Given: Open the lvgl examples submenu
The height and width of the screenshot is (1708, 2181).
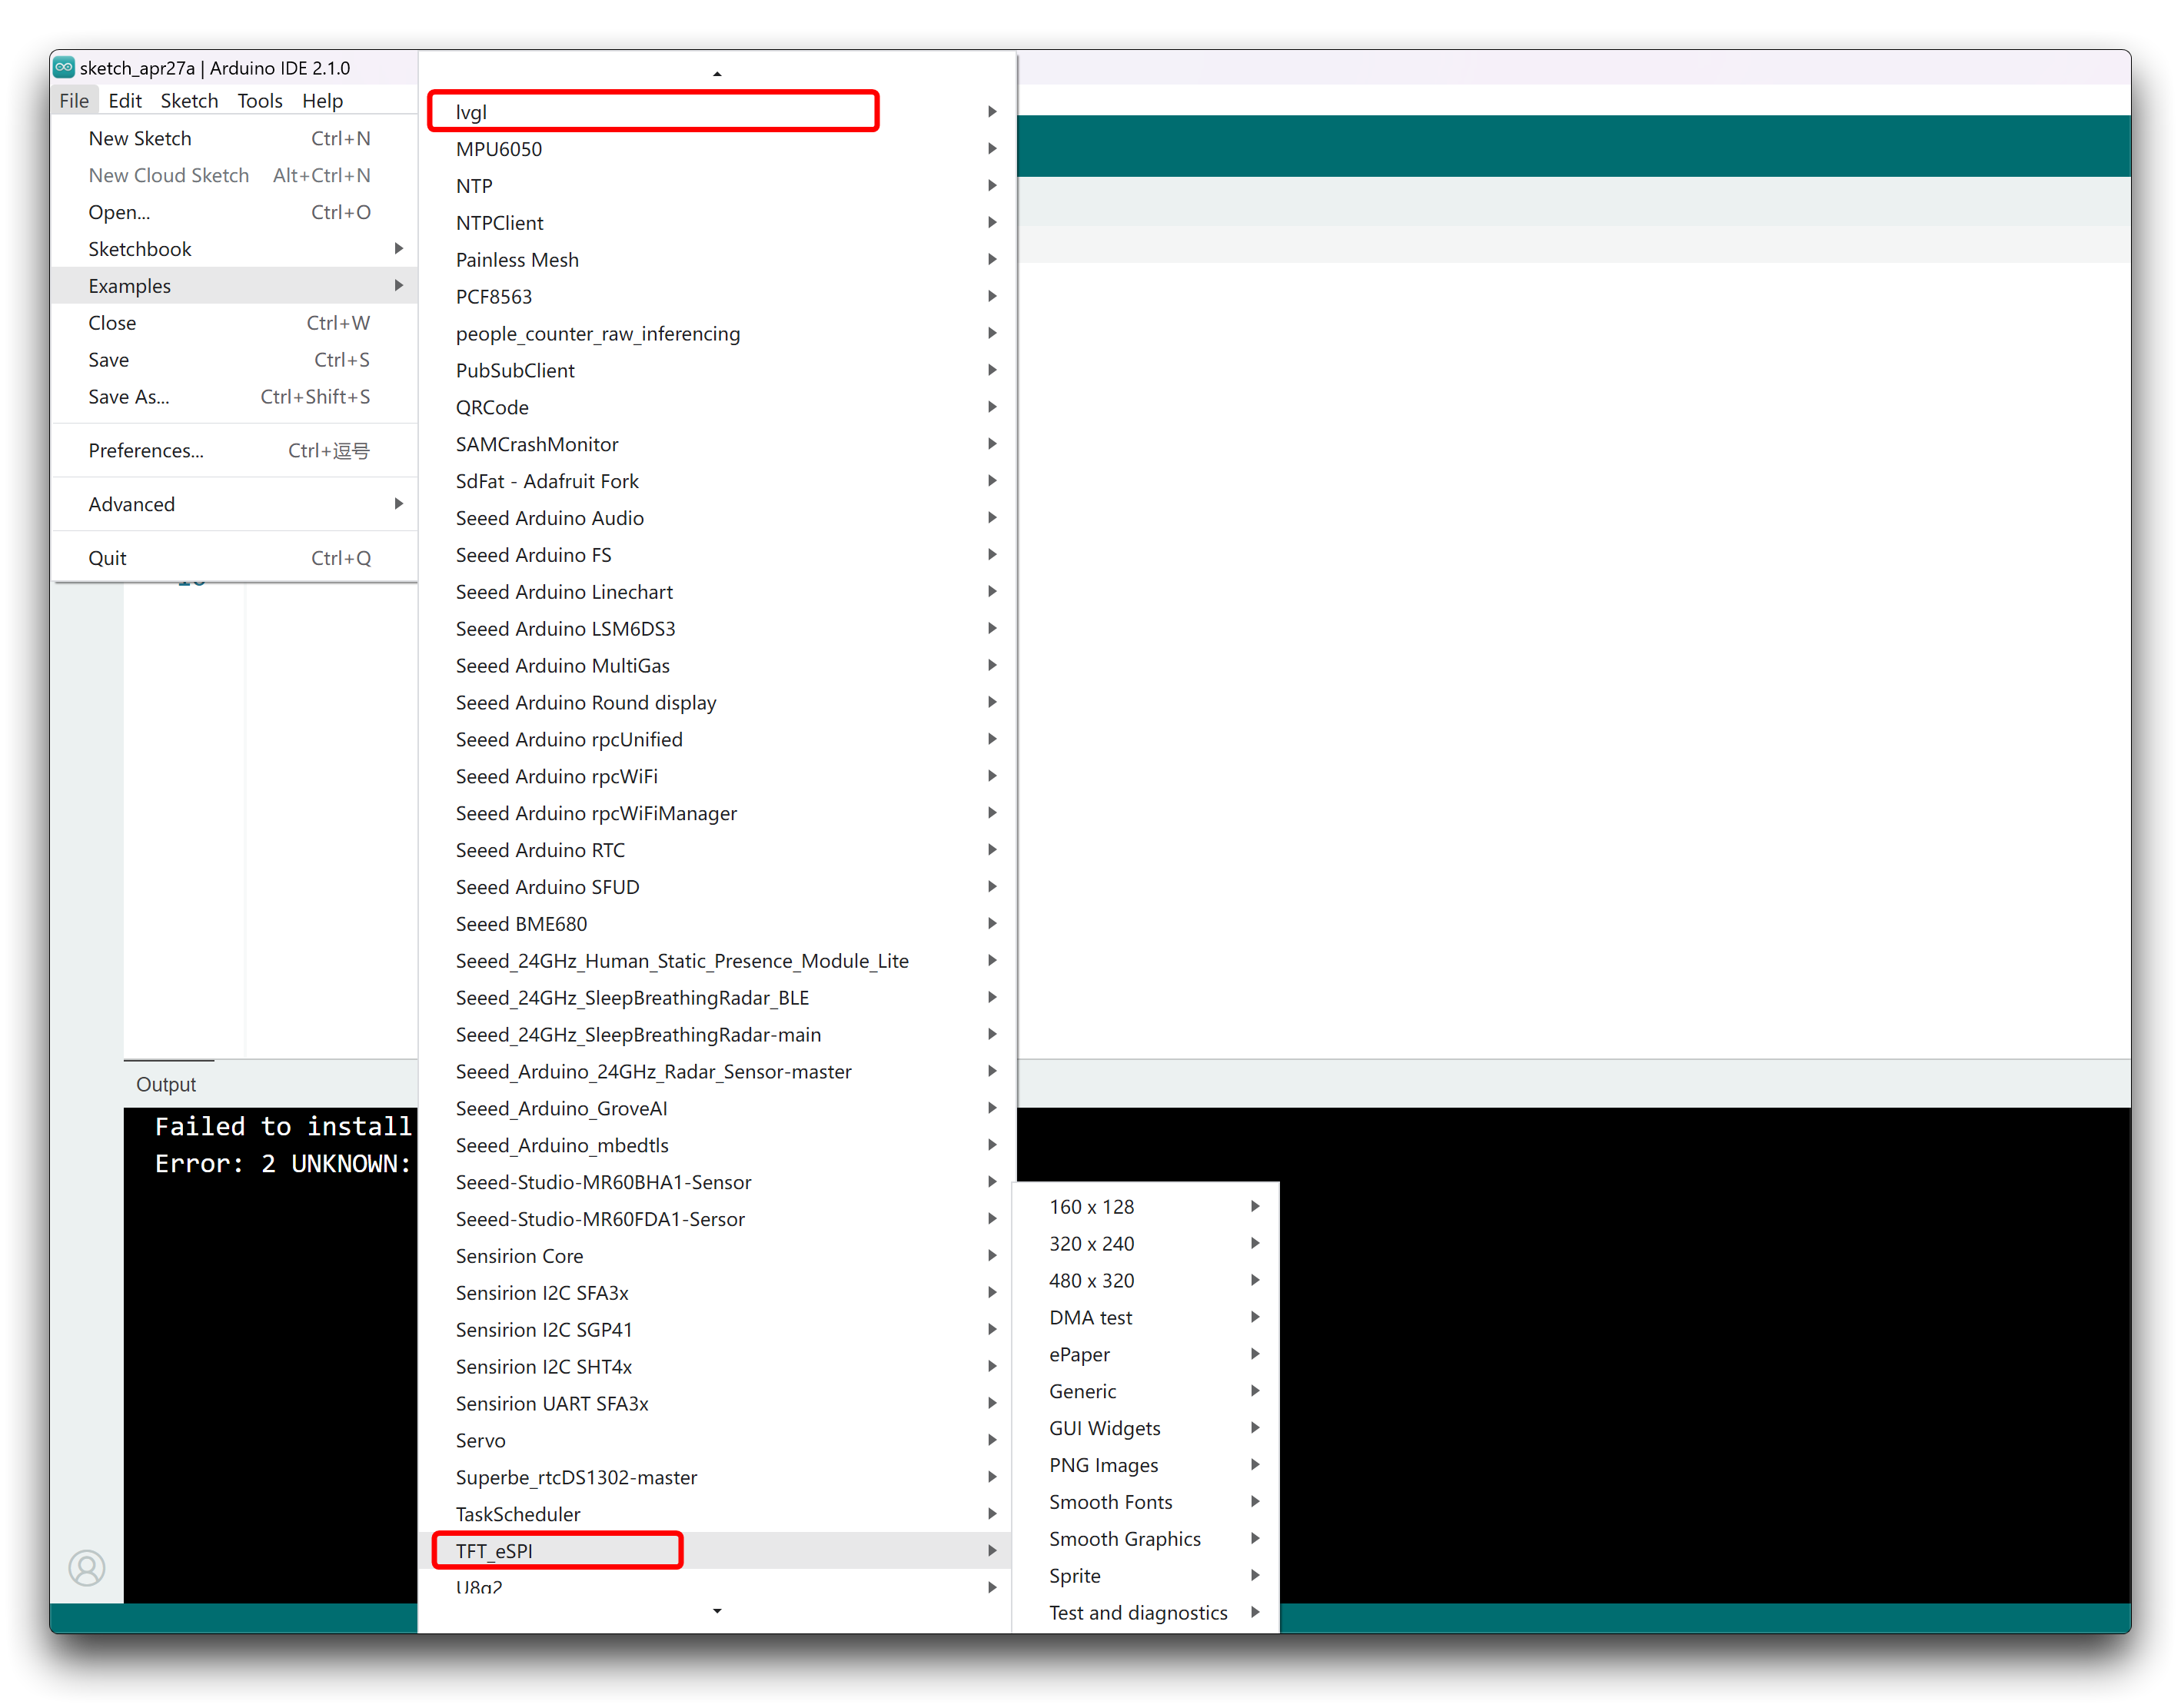Looking at the screenshot, I should click(716, 112).
